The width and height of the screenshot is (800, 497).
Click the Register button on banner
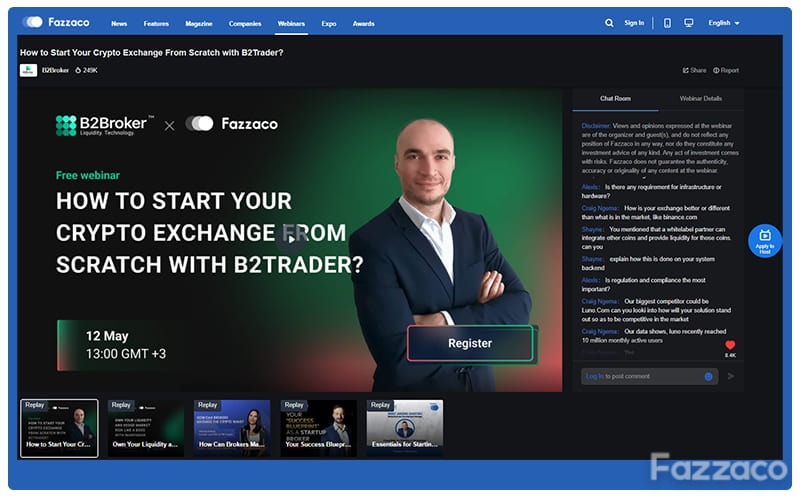coord(470,343)
